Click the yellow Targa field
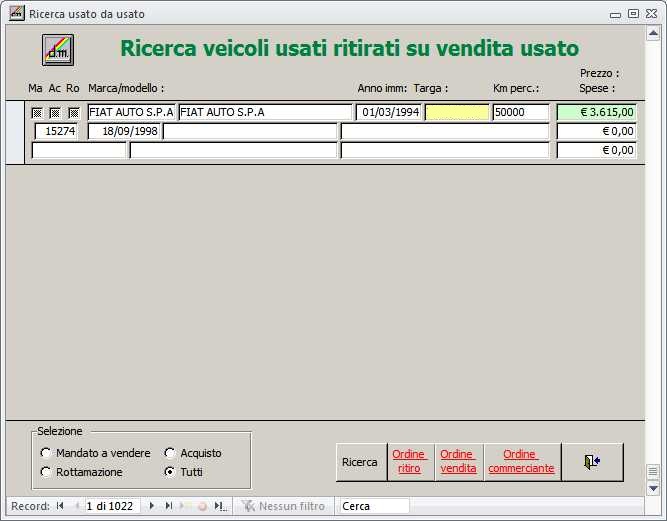Viewport: 667px width, 521px height. [457, 113]
